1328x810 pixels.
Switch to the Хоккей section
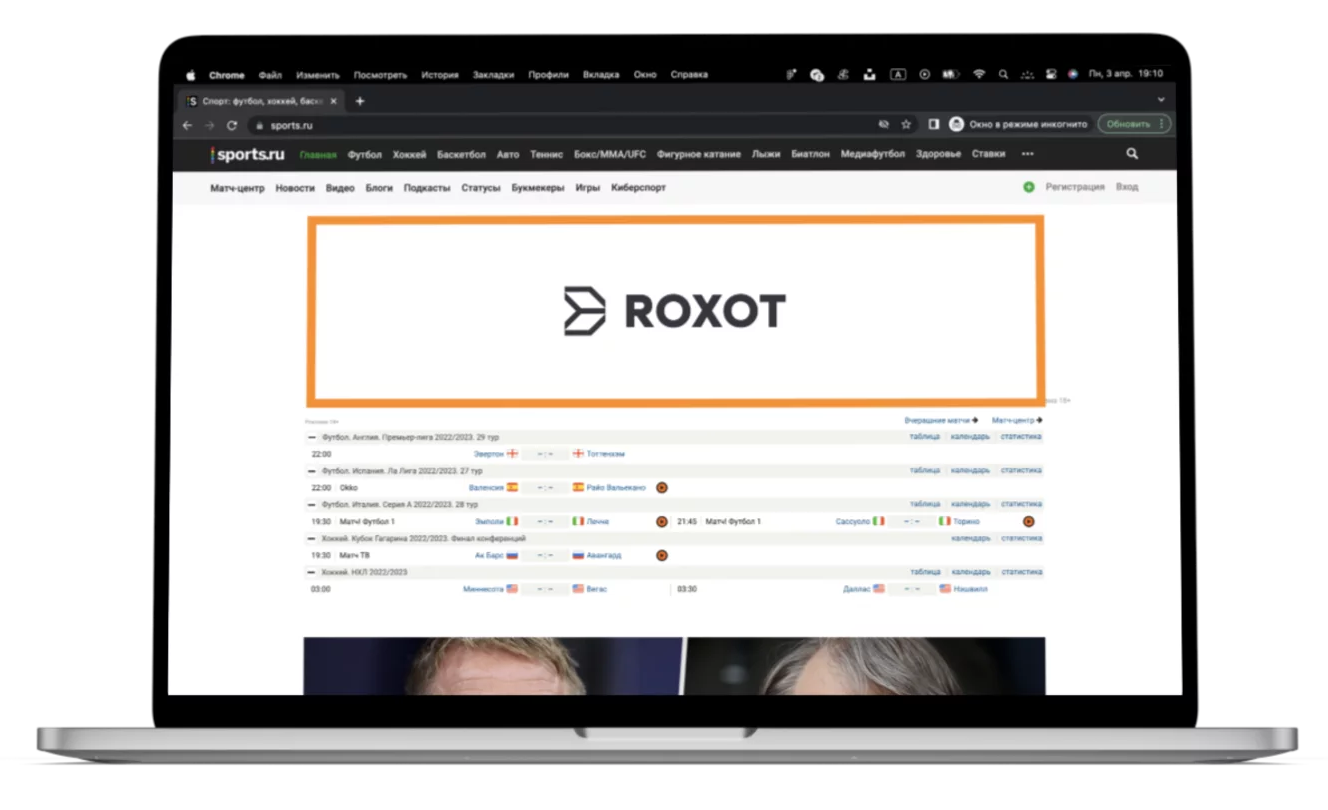point(409,155)
